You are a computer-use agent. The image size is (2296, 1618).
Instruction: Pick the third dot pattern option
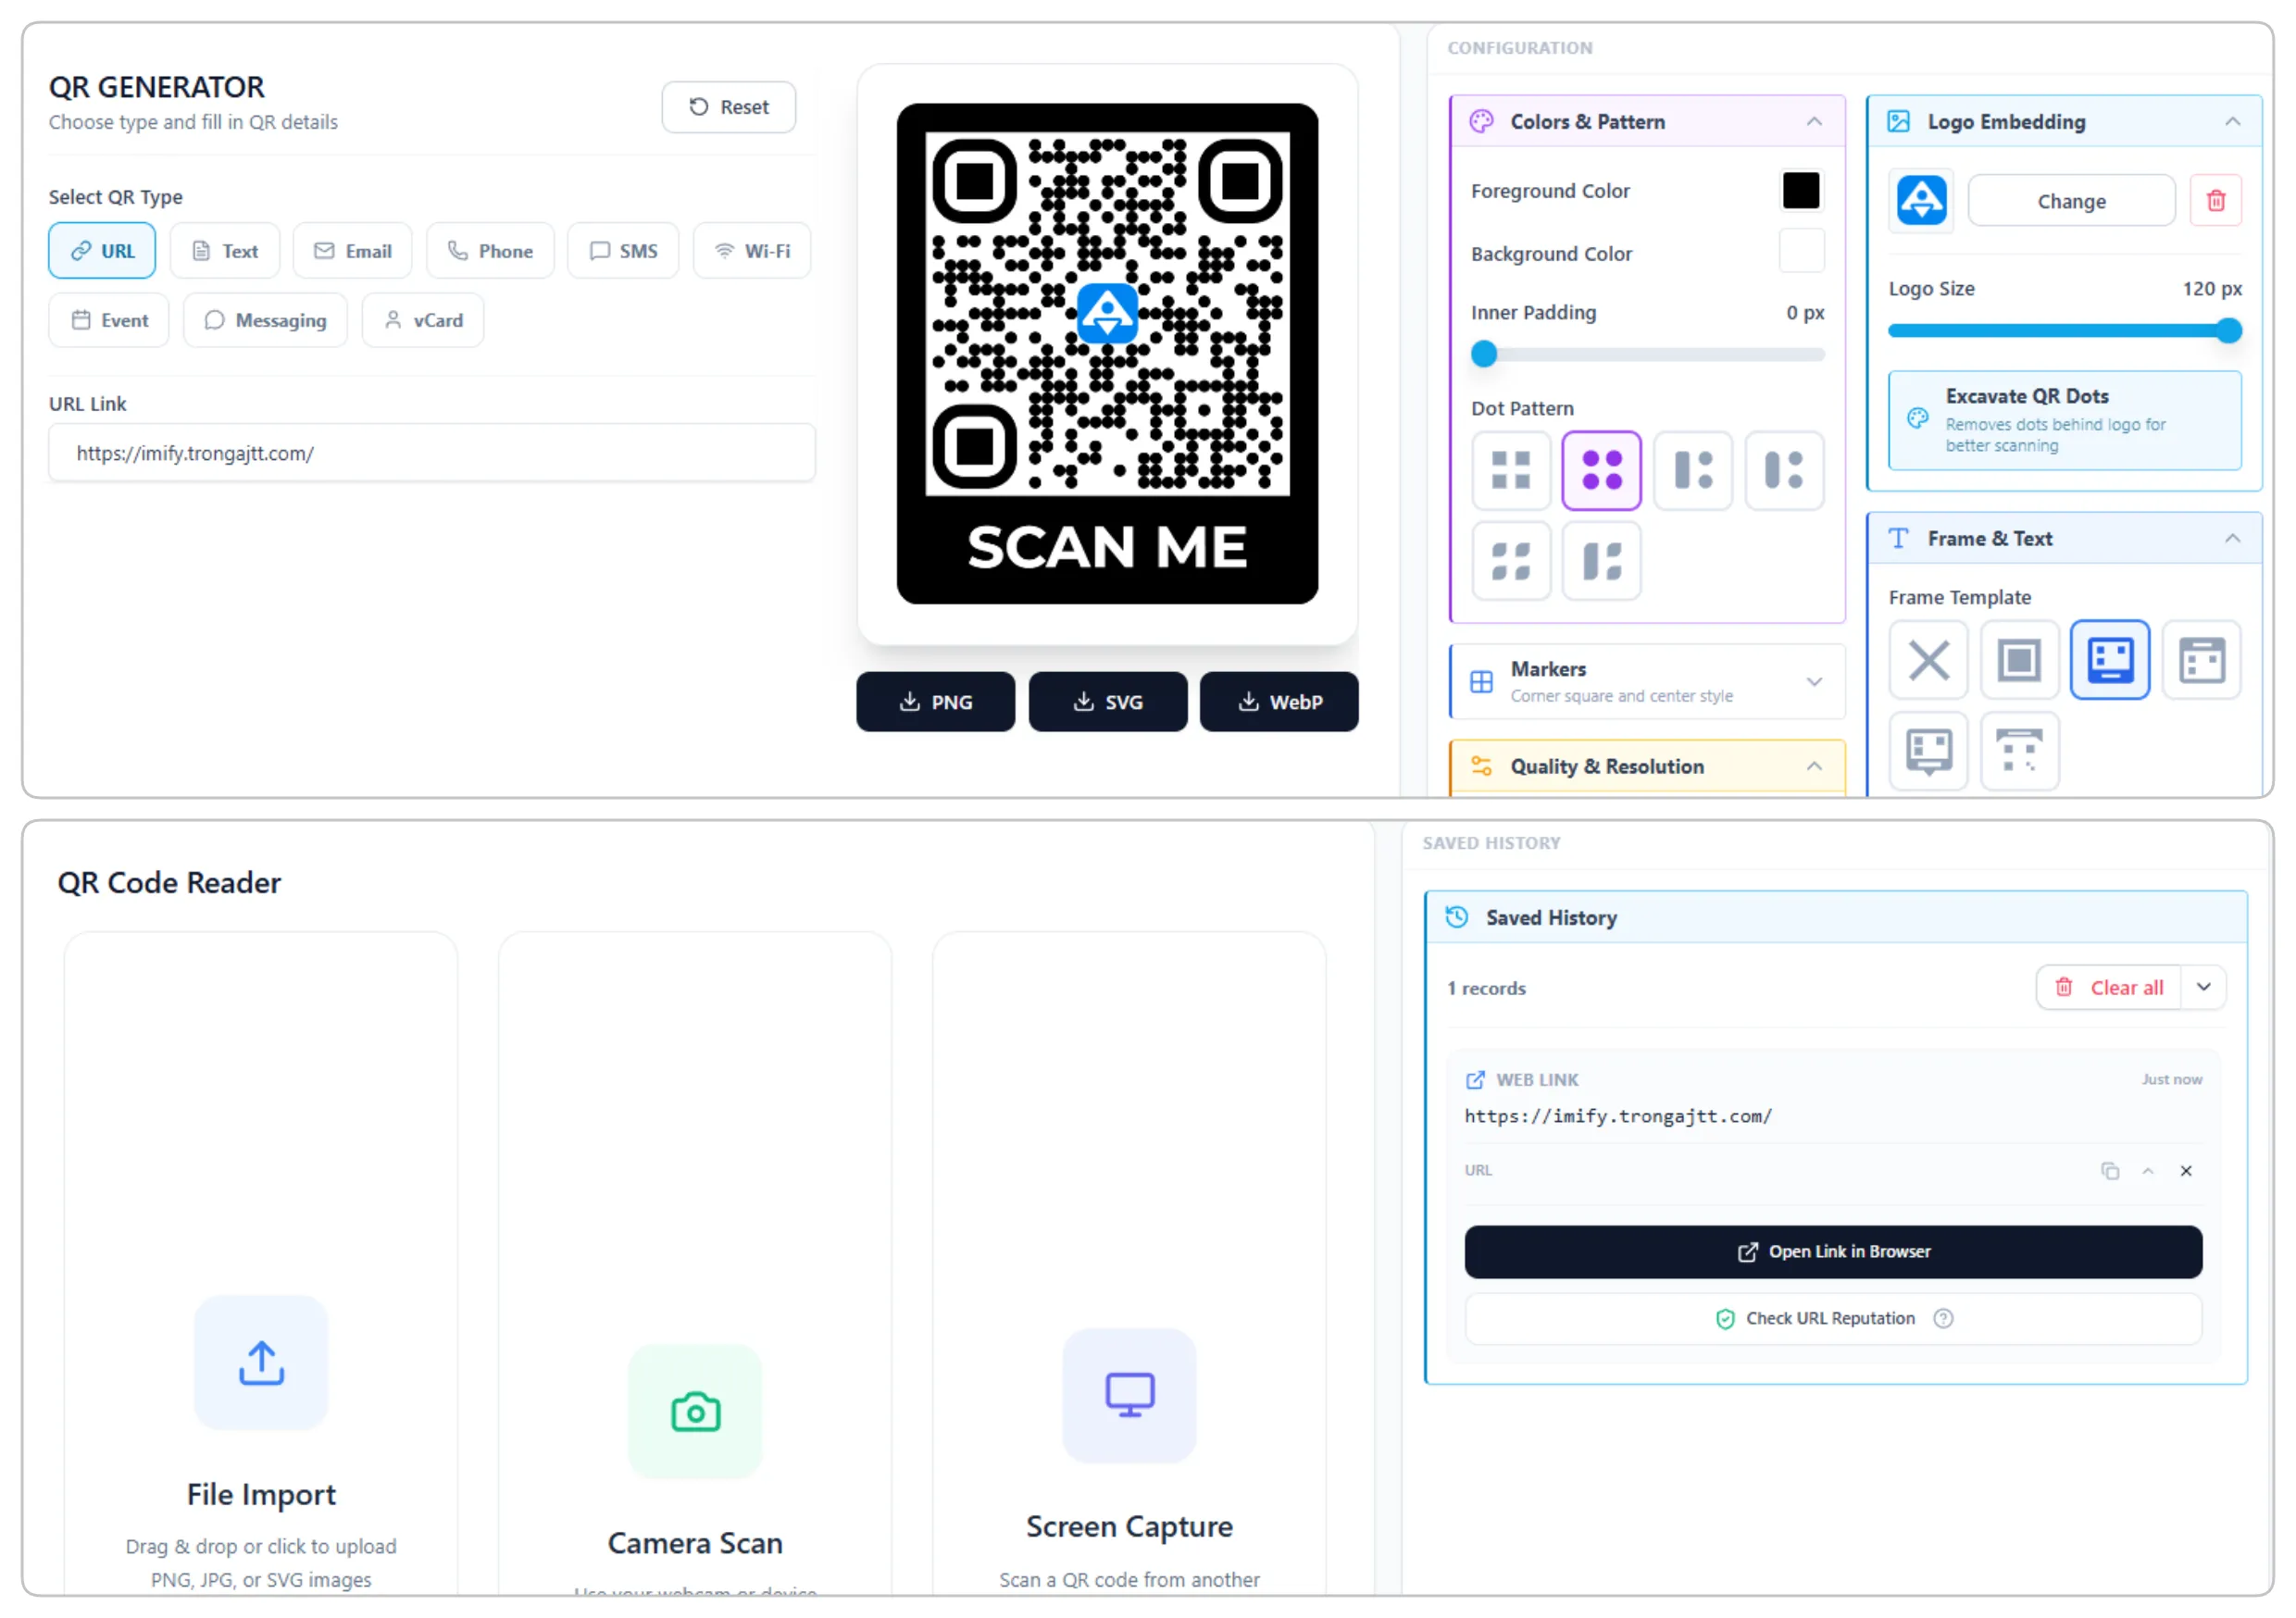pyautogui.click(x=1692, y=470)
